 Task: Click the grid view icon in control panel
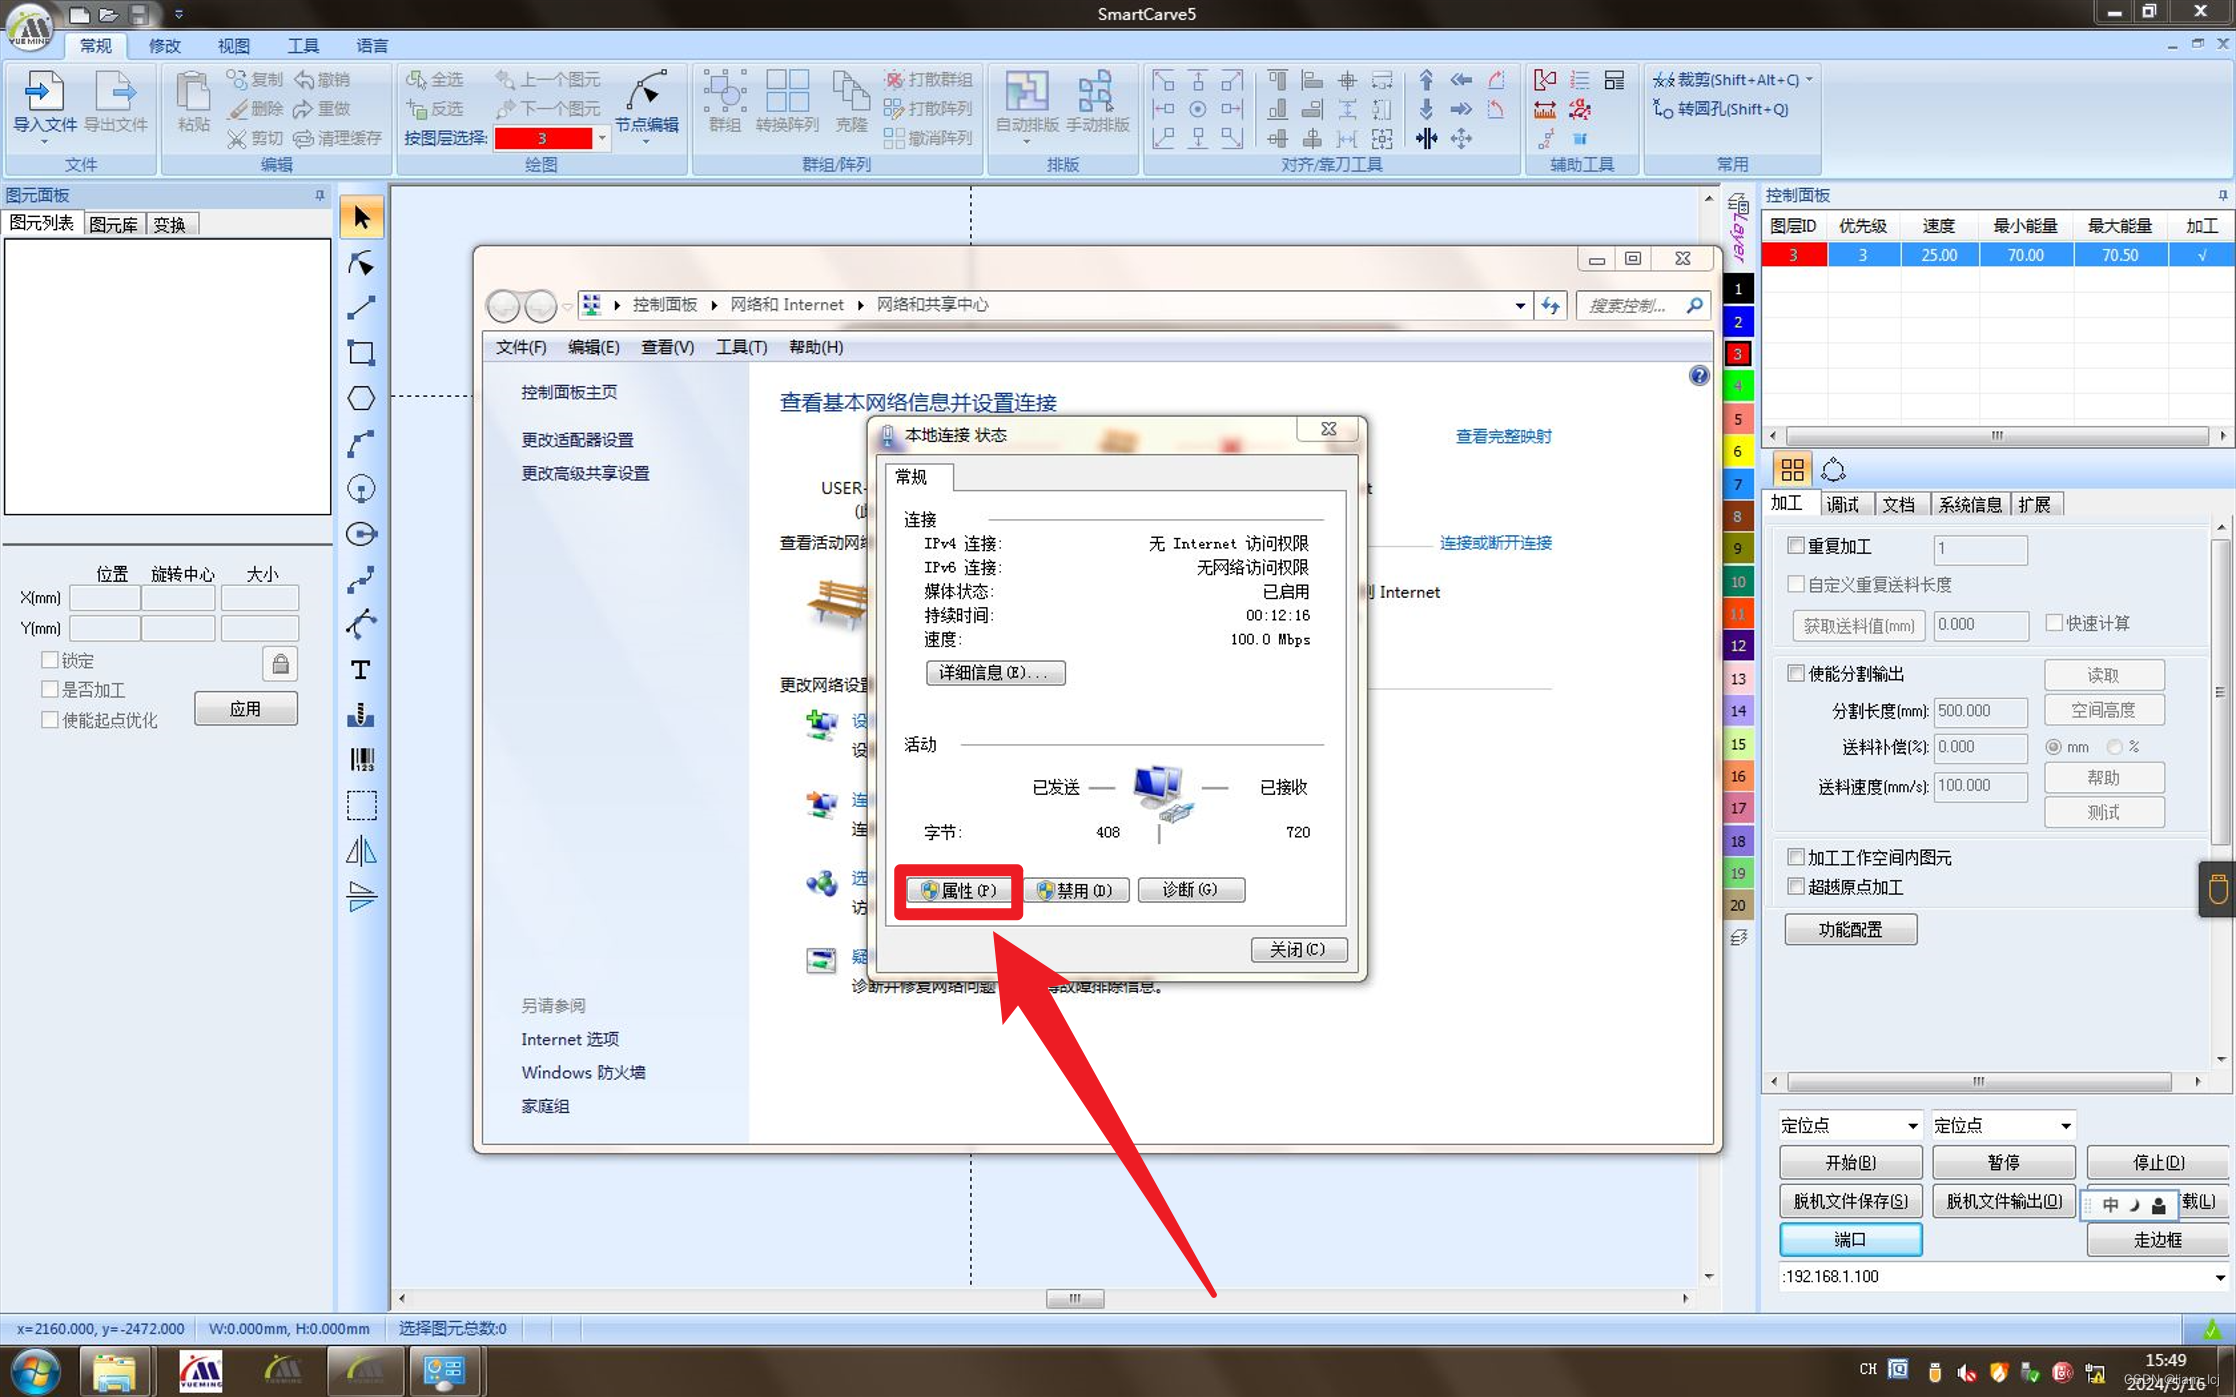pos(1792,469)
